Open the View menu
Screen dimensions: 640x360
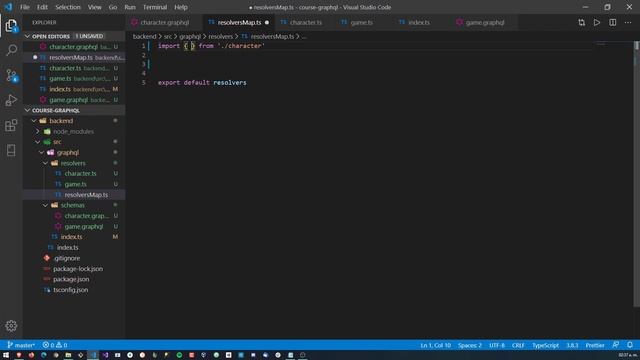click(x=95, y=7)
